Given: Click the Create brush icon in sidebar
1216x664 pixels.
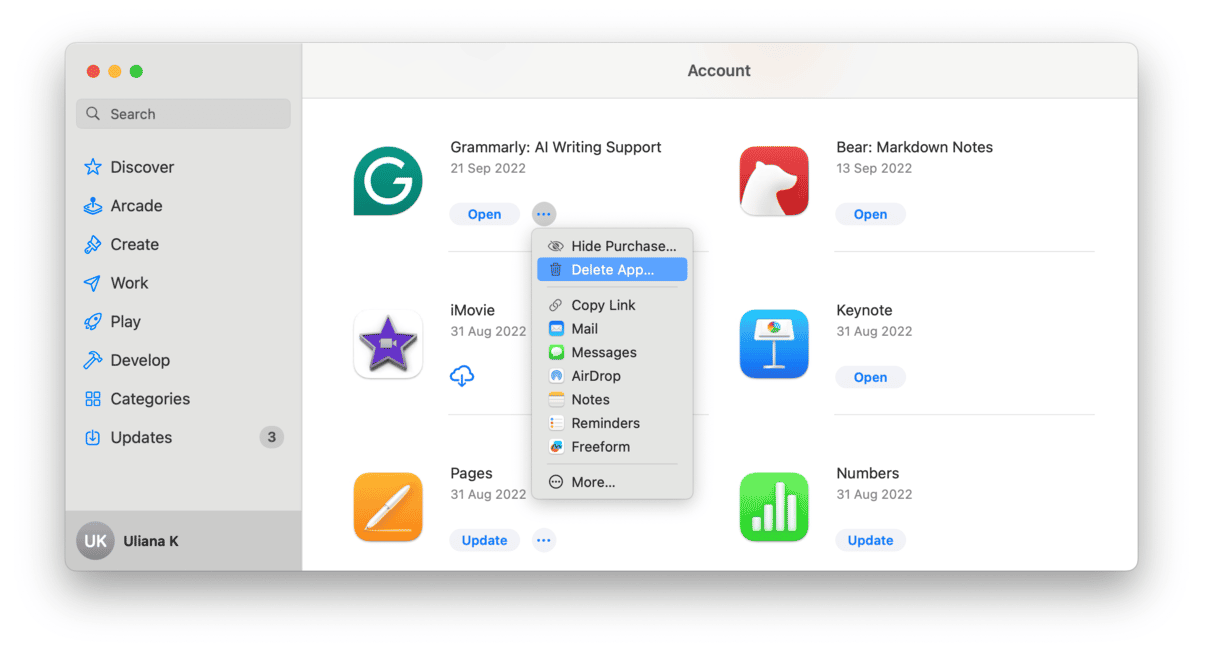Looking at the screenshot, I should point(93,244).
